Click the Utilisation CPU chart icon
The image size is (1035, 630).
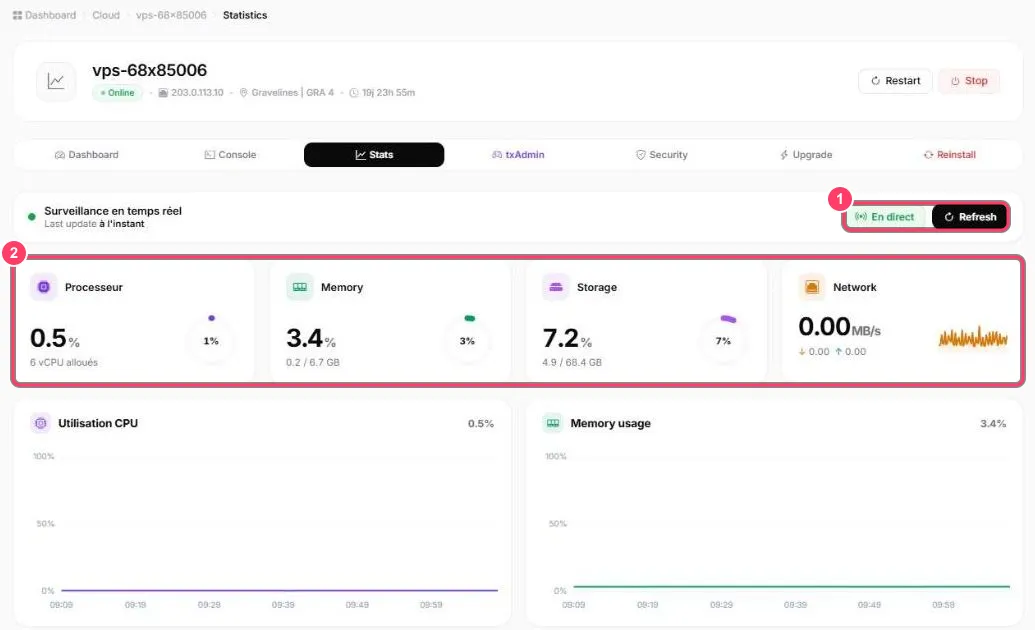click(x=41, y=423)
